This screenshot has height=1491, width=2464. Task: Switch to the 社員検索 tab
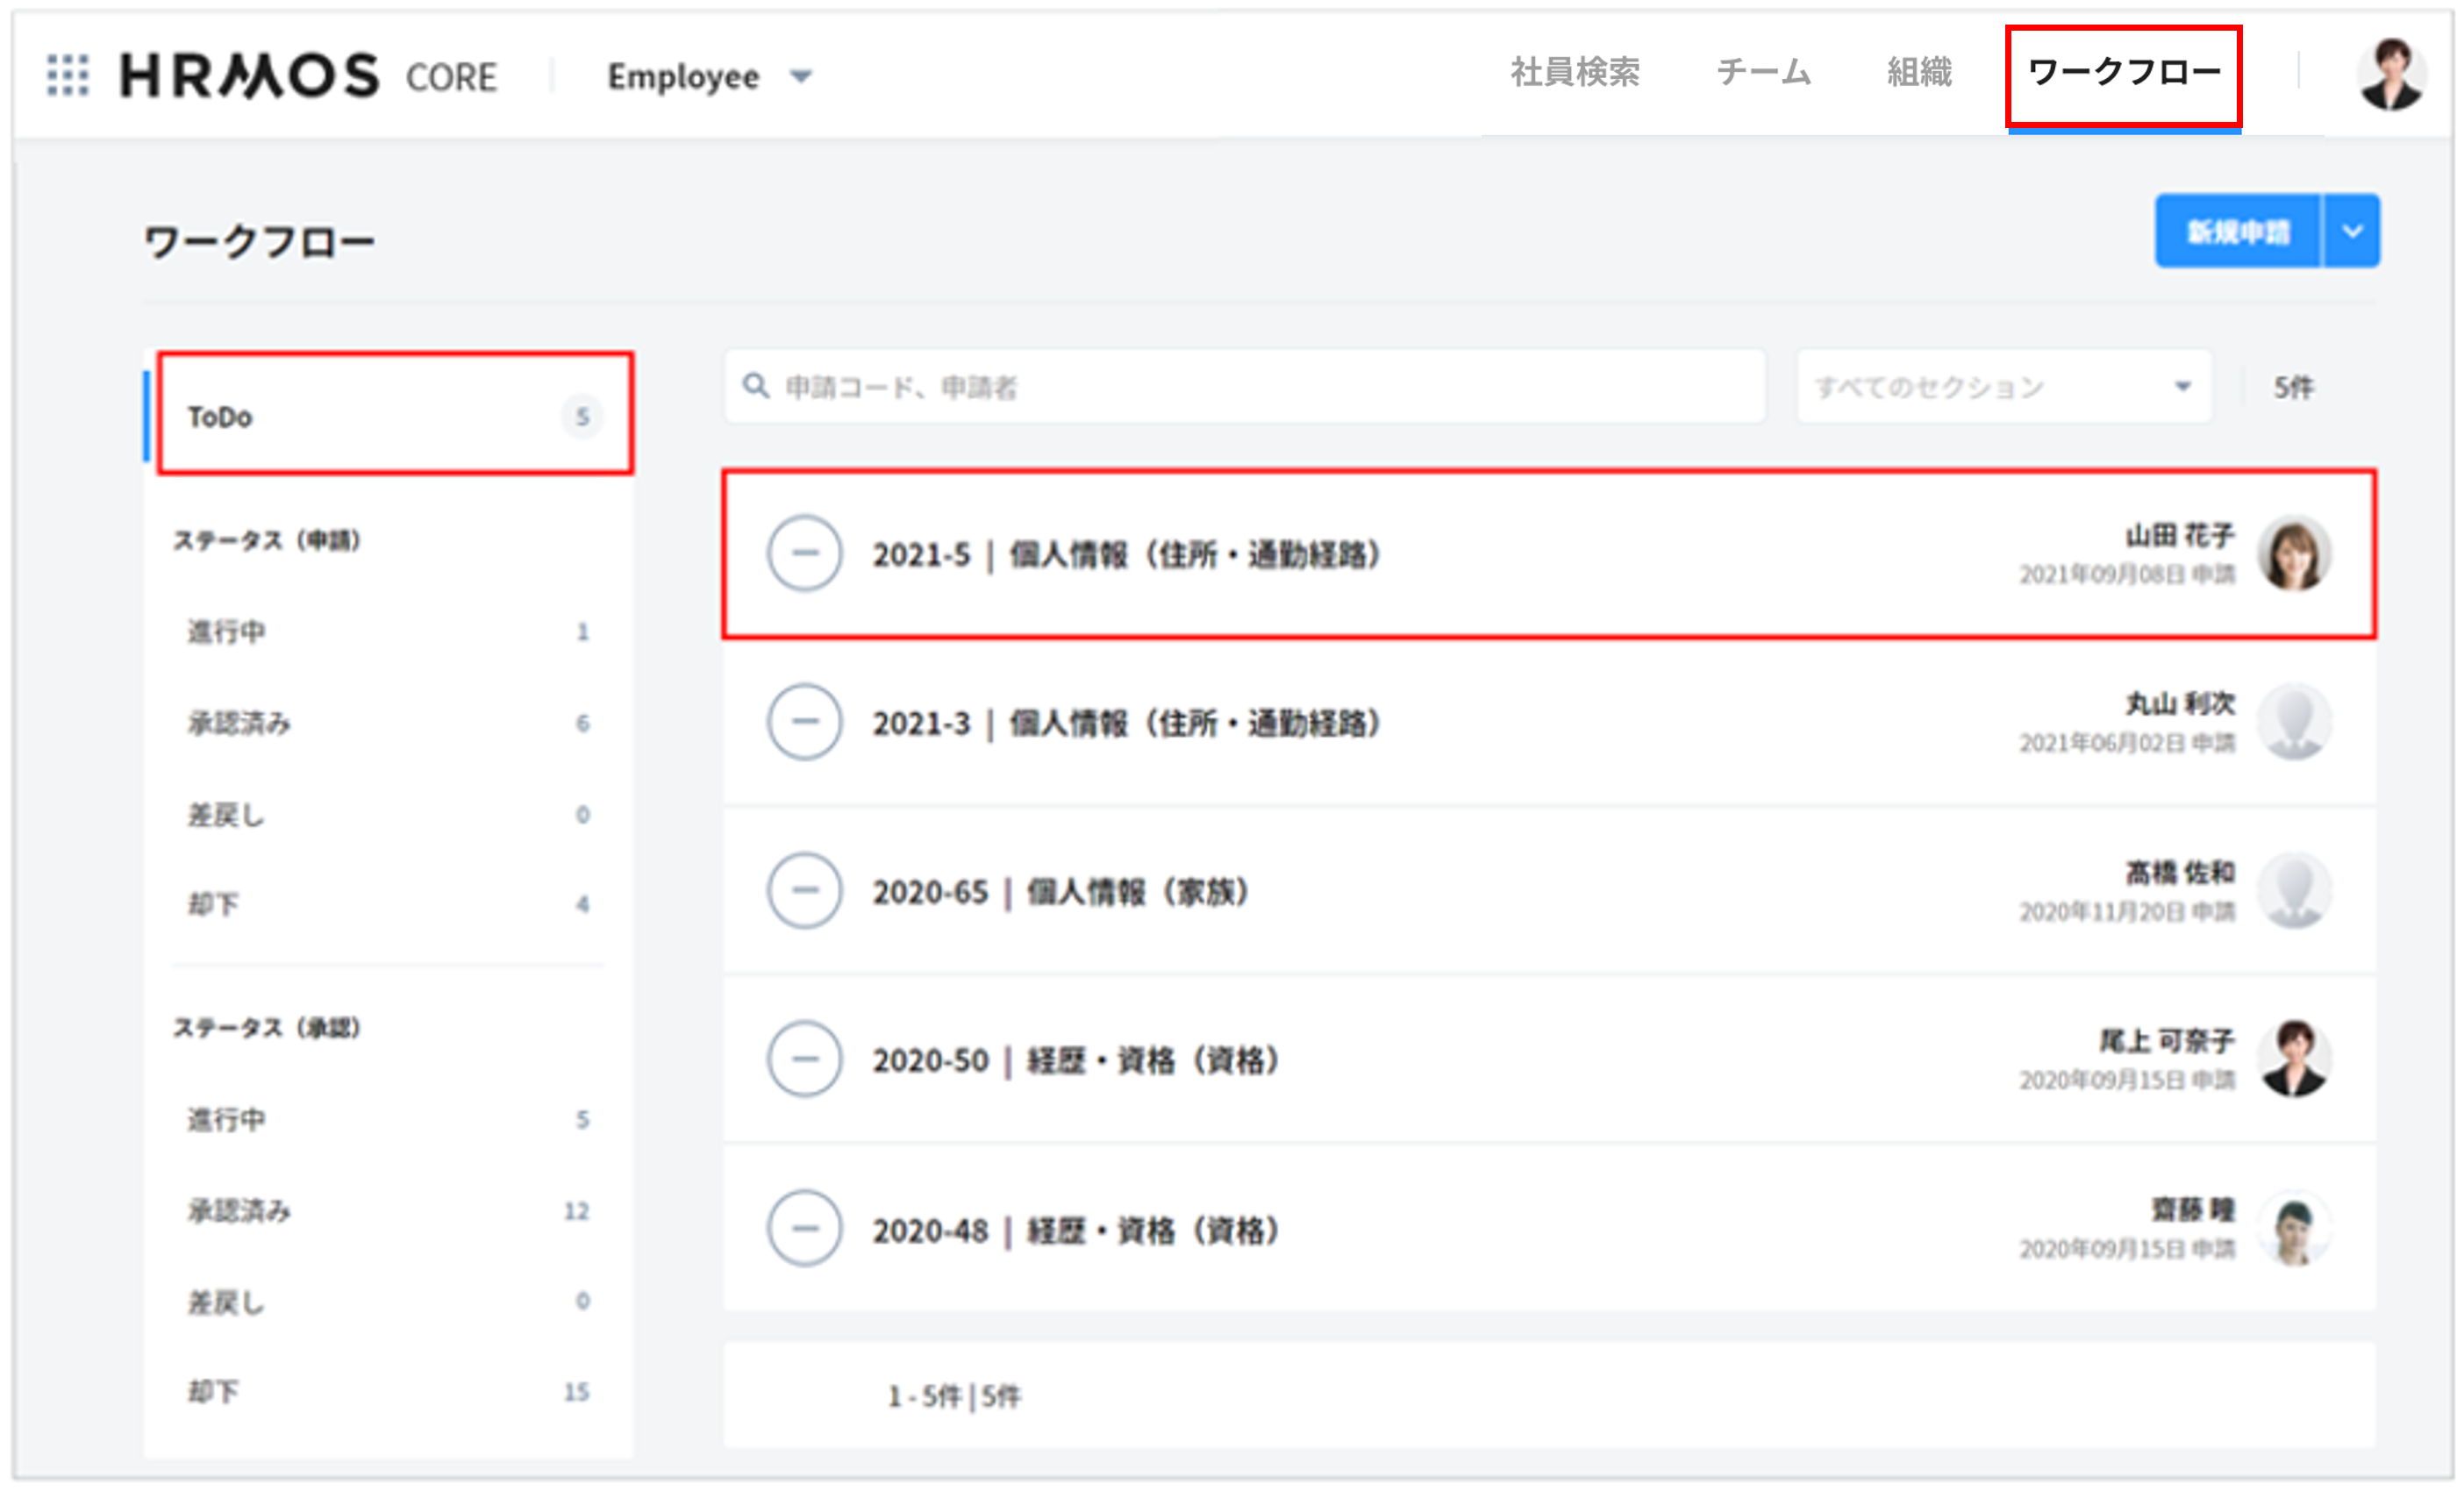tap(1575, 73)
